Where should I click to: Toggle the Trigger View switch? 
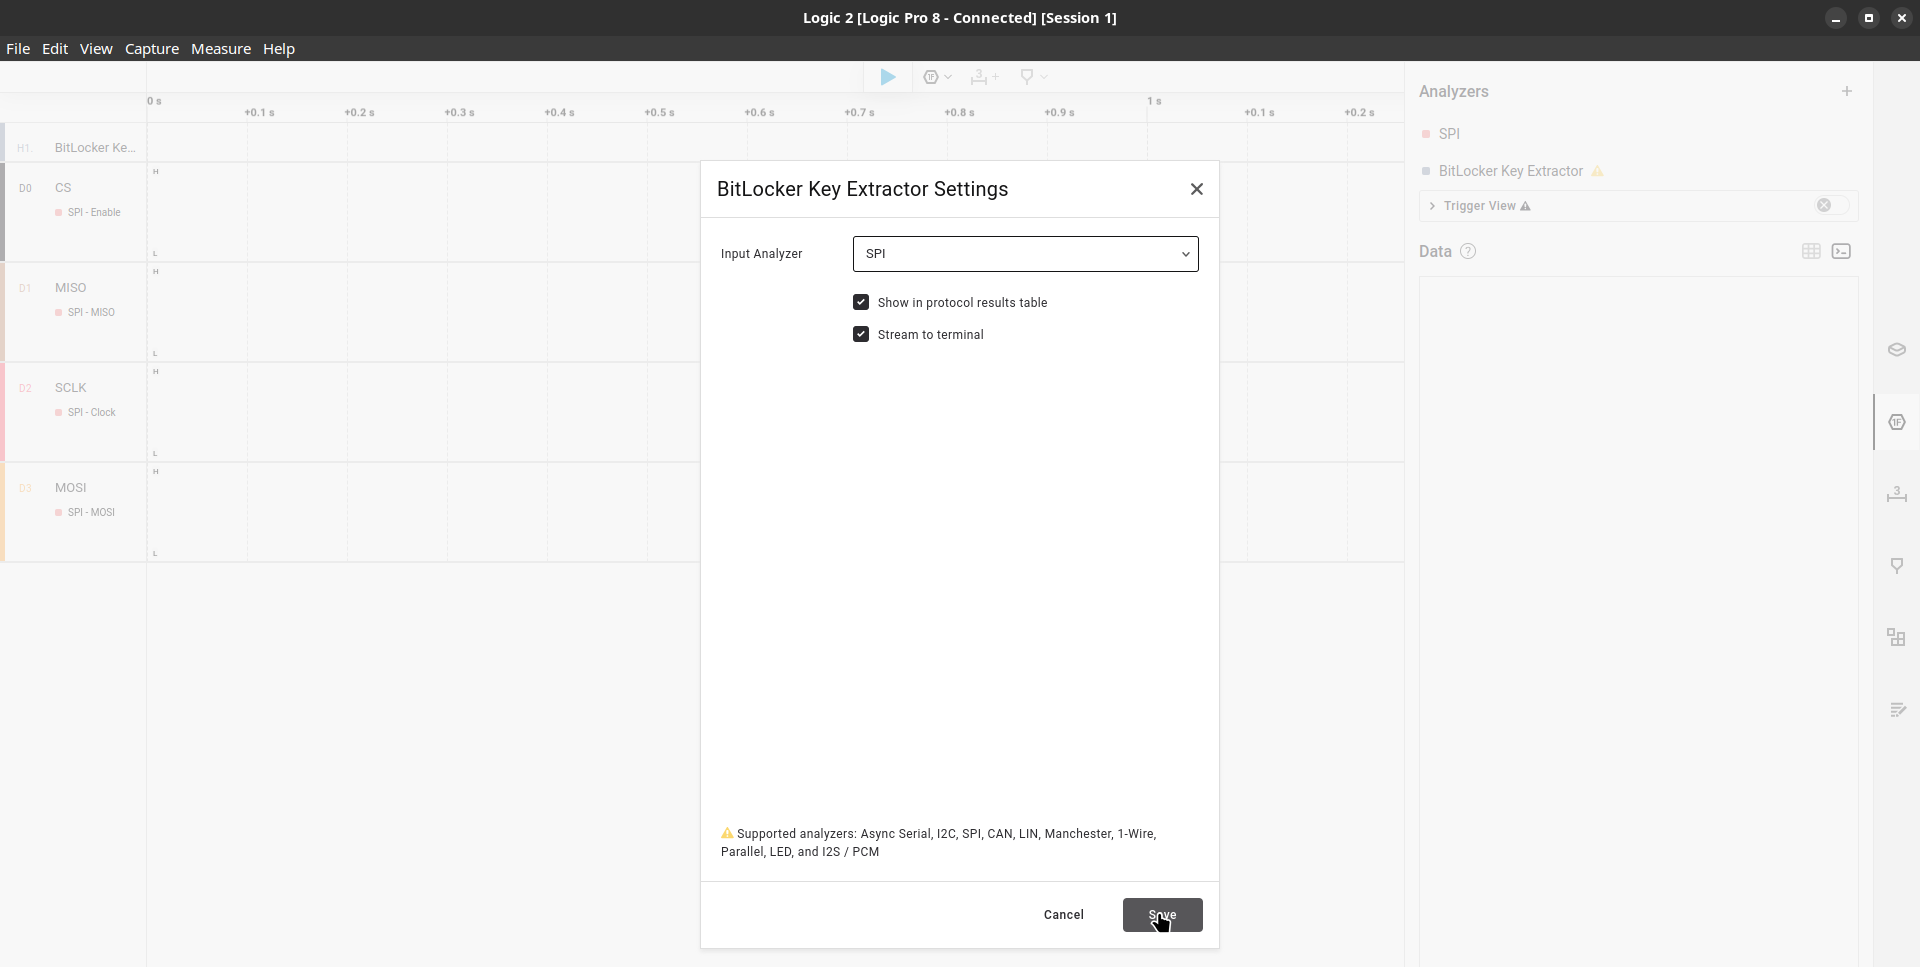point(1832,205)
